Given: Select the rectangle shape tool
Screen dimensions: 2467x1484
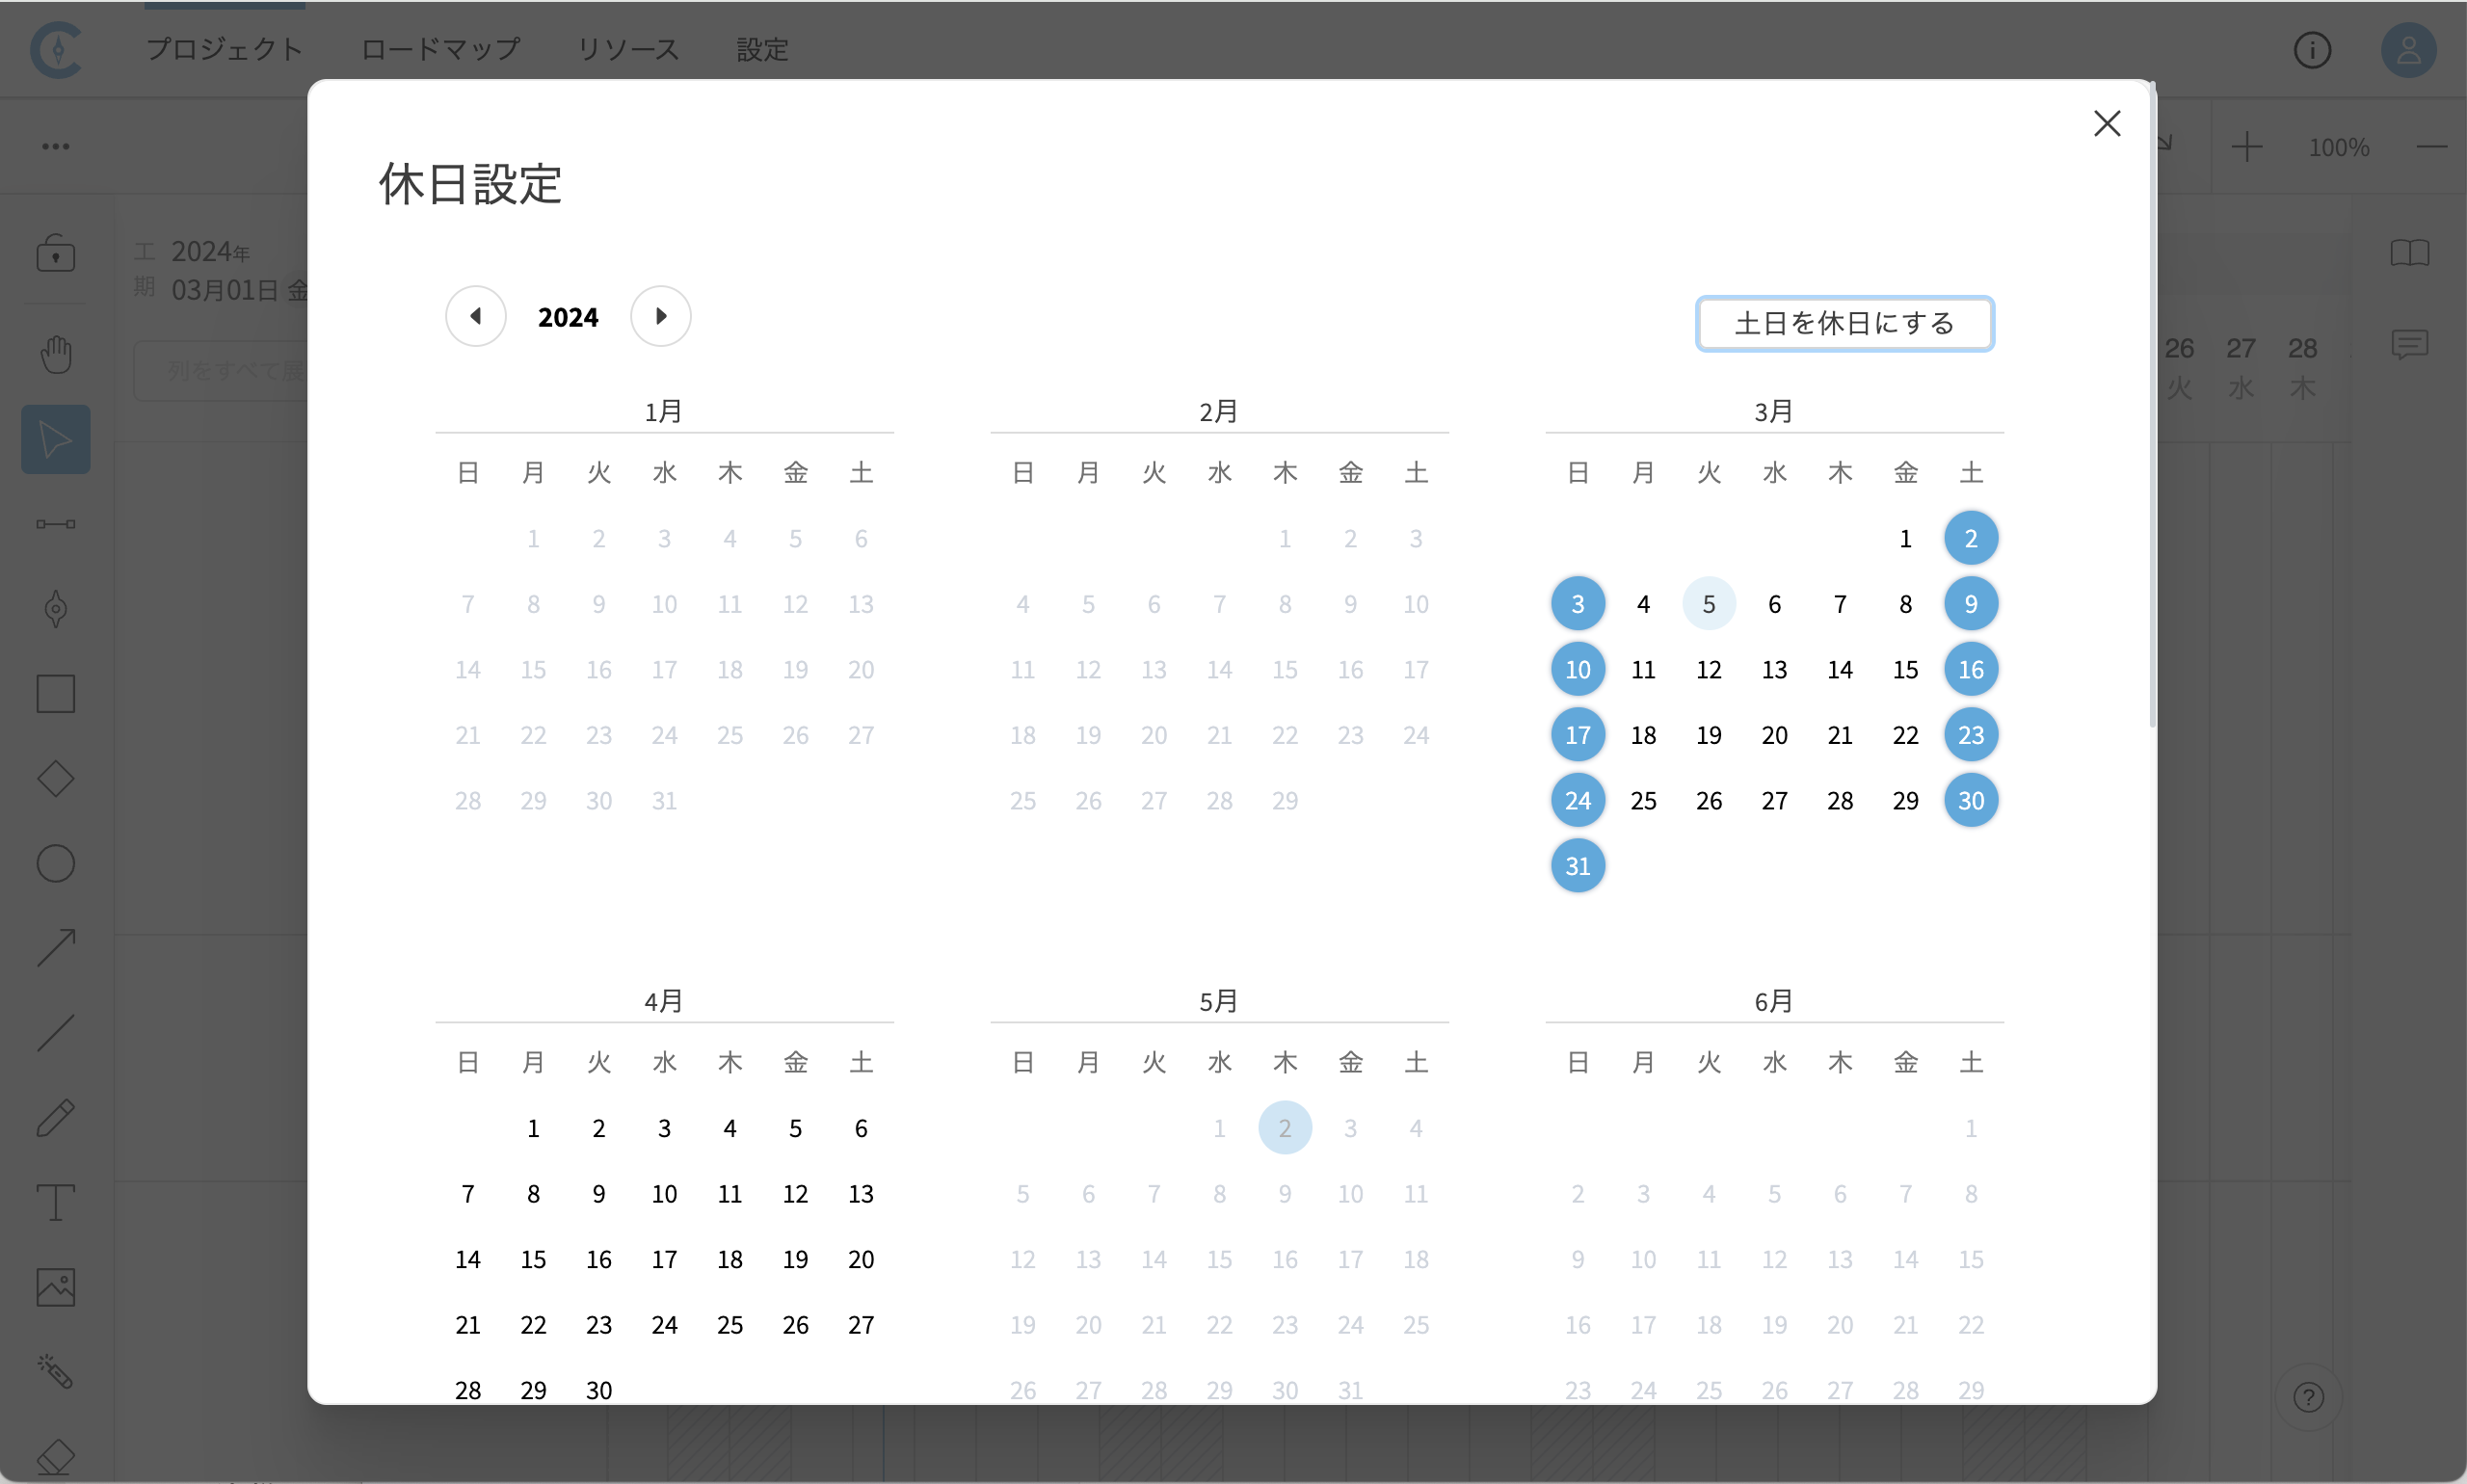Looking at the screenshot, I should click(x=56, y=694).
